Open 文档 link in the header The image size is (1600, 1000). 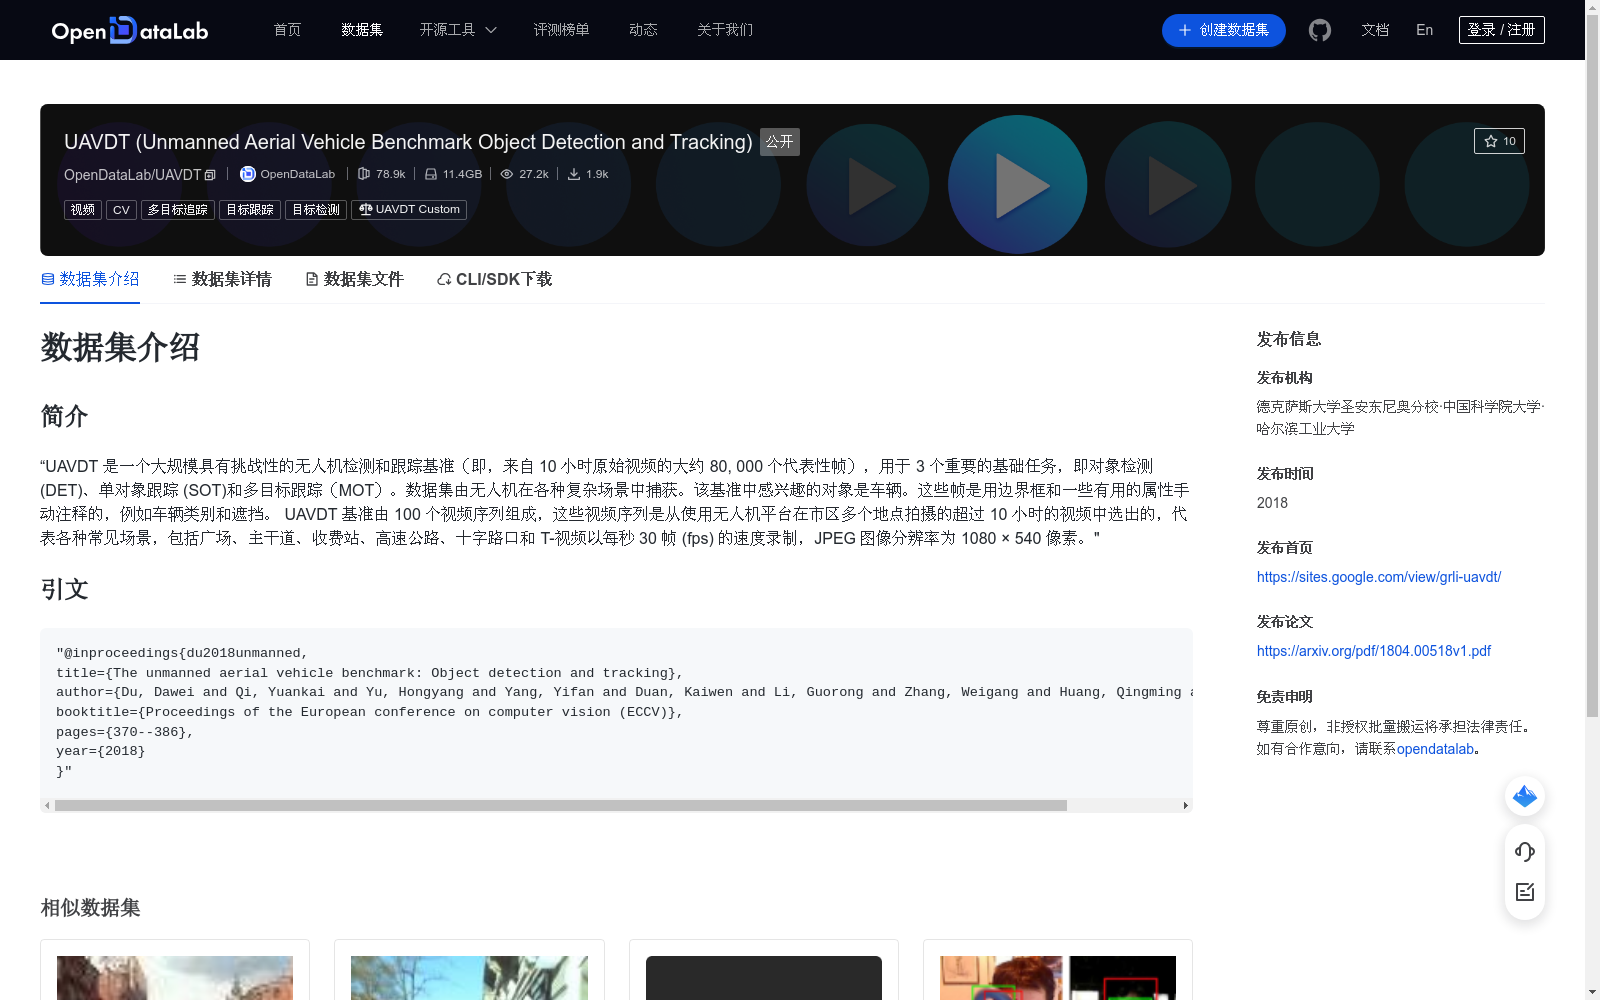coord(1375,30)
